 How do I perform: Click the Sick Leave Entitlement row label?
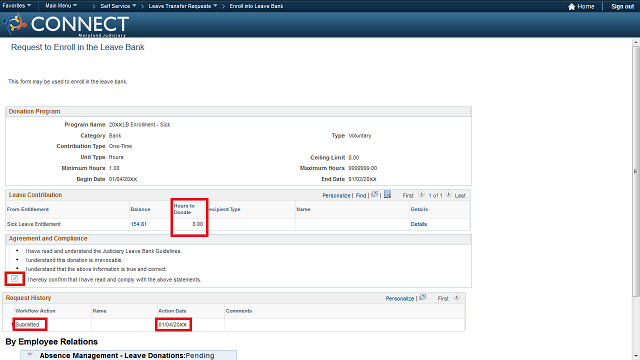[34, 224]
